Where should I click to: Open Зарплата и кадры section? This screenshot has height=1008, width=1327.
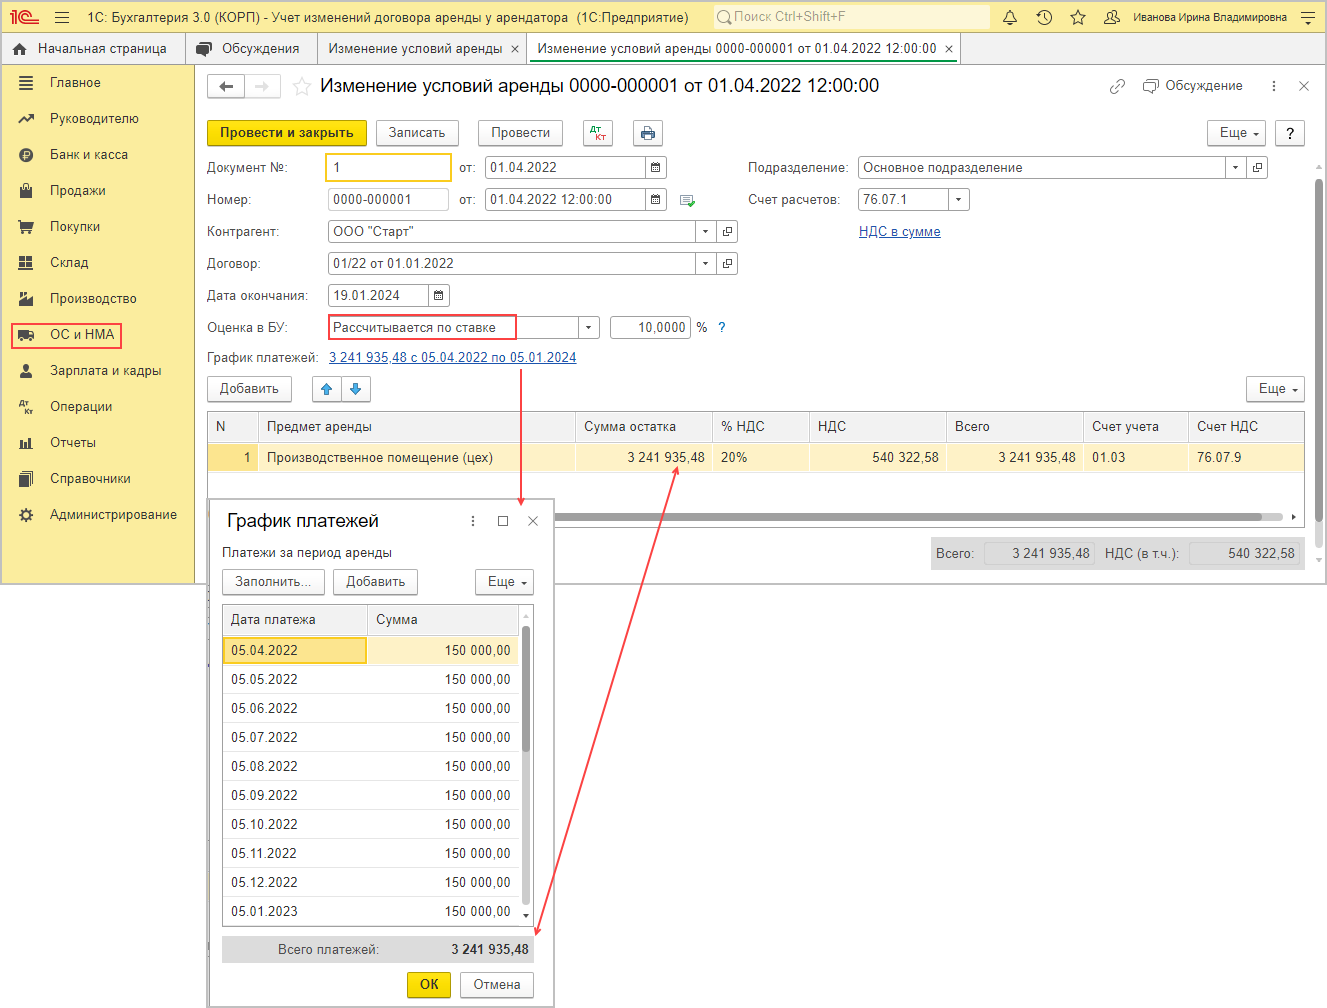tap(105, 371)
